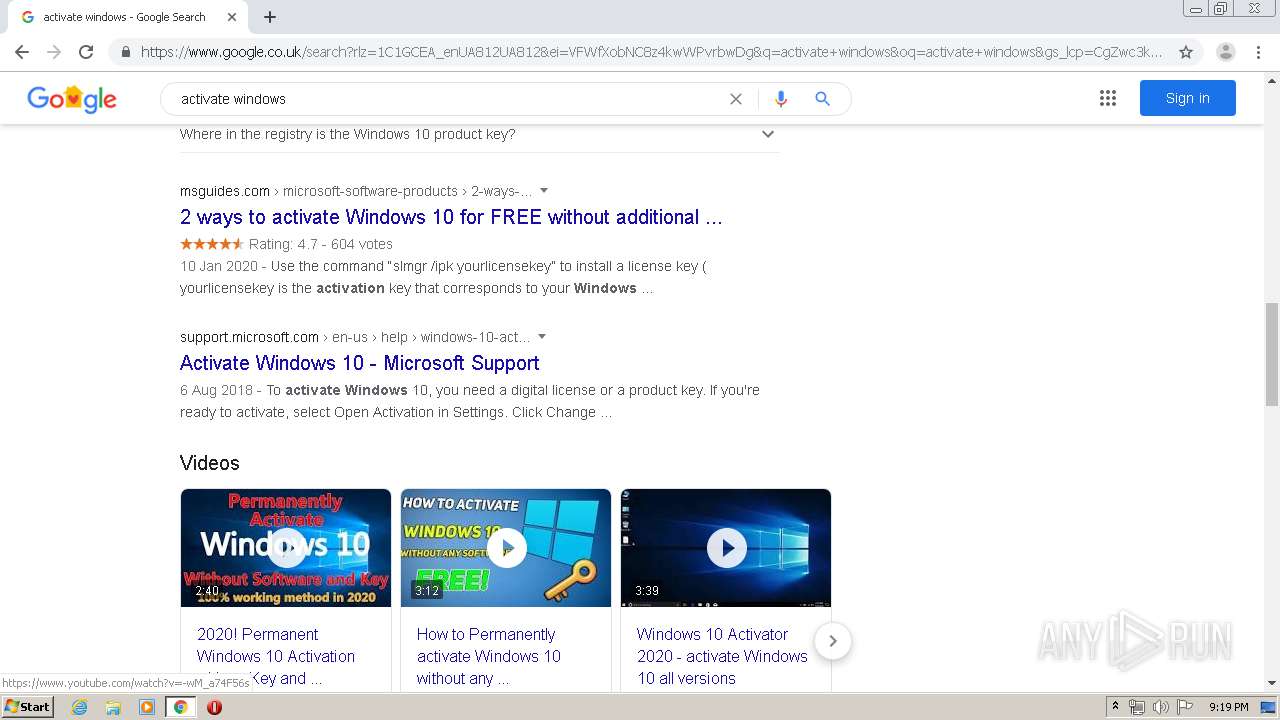Click the 'Rating: 4.7 - 604 votes' text
This screenshot has width=1280, height=720.
321,244
